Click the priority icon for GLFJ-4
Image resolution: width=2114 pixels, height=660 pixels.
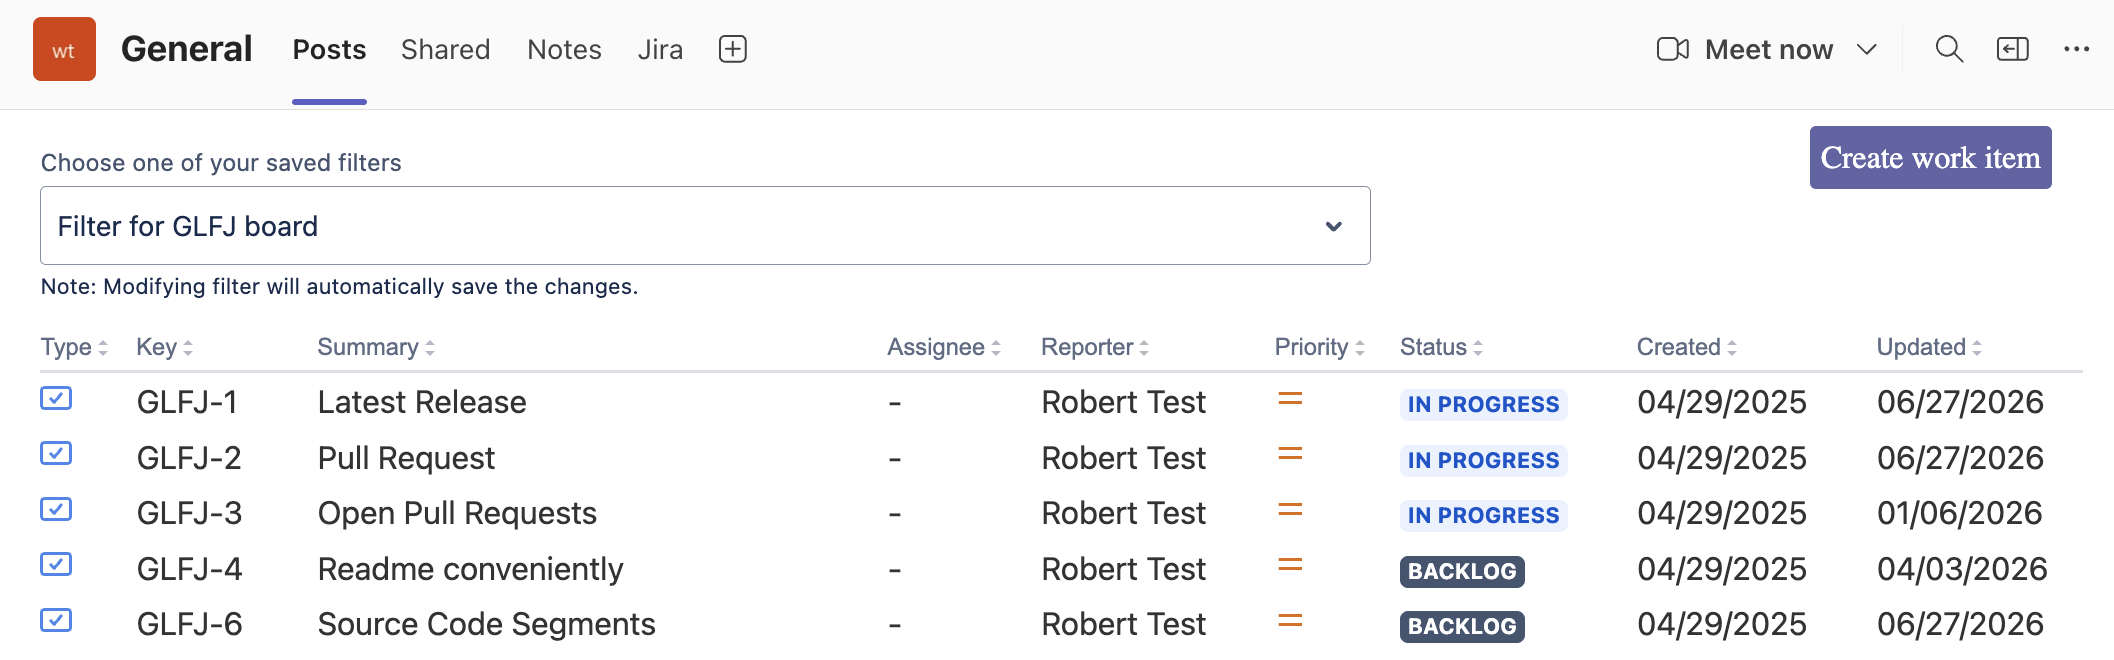coord(1290,565)
